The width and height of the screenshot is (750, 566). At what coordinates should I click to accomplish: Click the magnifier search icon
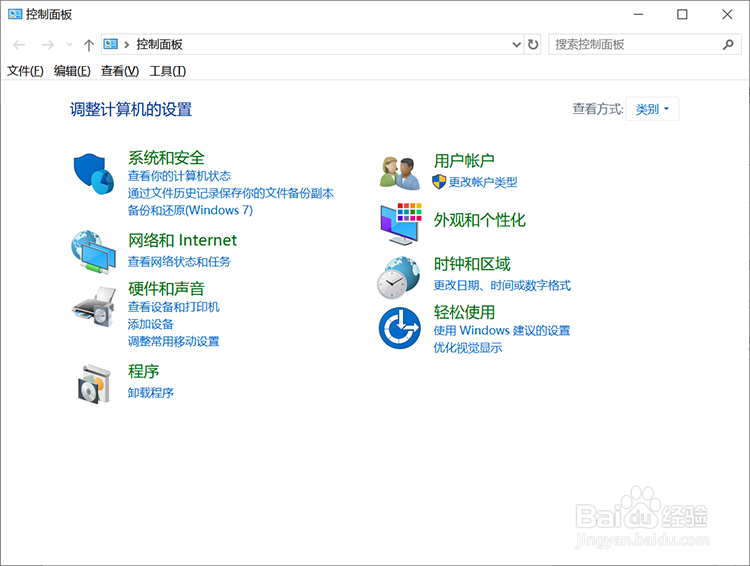[728, 44]
